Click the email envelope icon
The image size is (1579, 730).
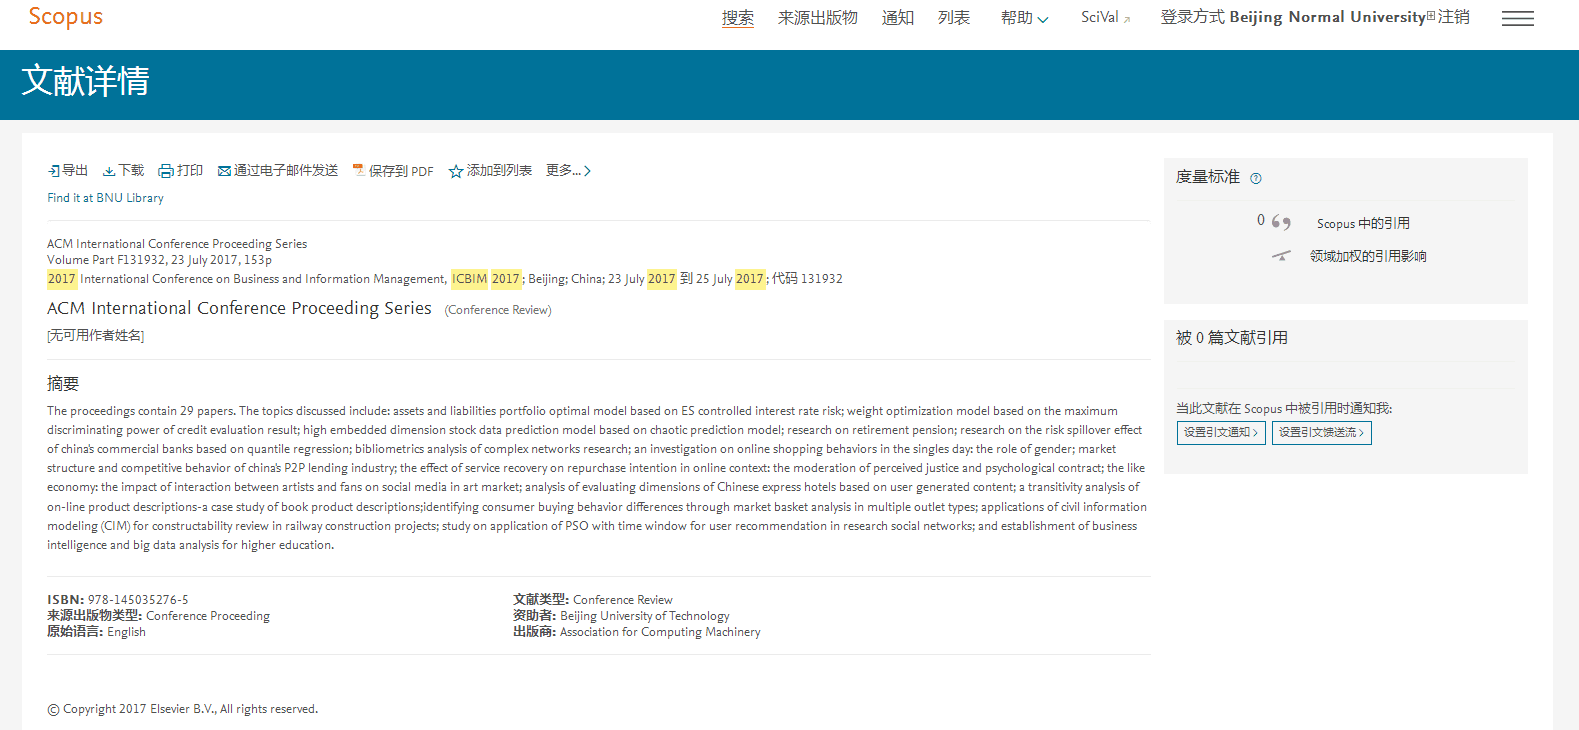point(225,171)
